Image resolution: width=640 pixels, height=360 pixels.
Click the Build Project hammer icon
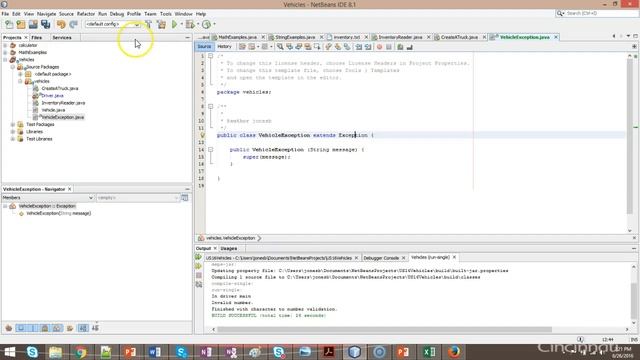[149, 24]
